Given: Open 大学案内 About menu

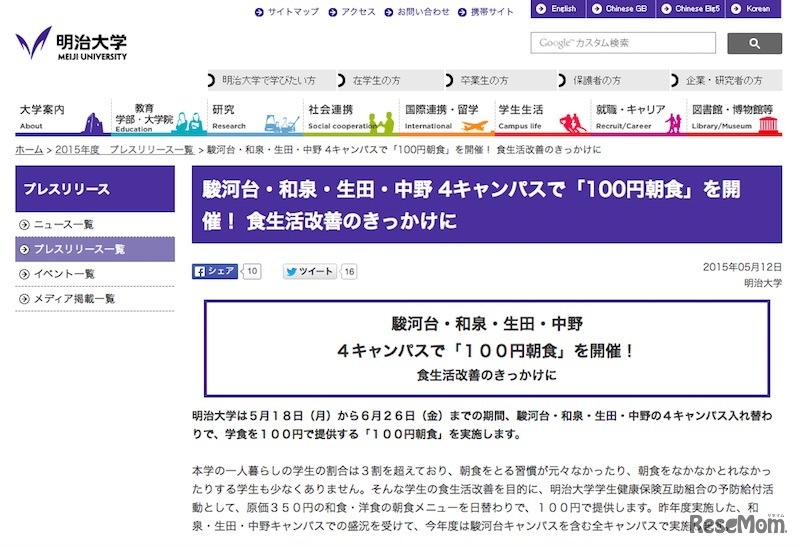Looking at the screenshot, I should point(63,117).
